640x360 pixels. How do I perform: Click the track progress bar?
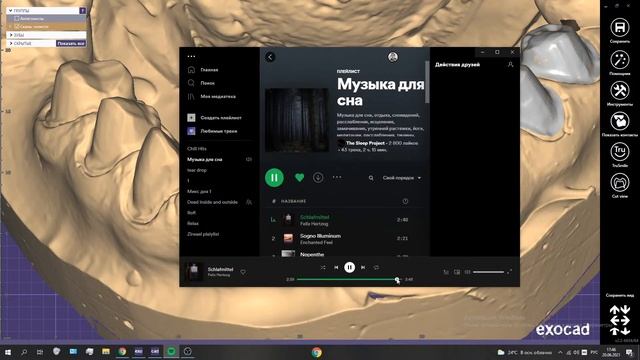[x=349, y=279]
